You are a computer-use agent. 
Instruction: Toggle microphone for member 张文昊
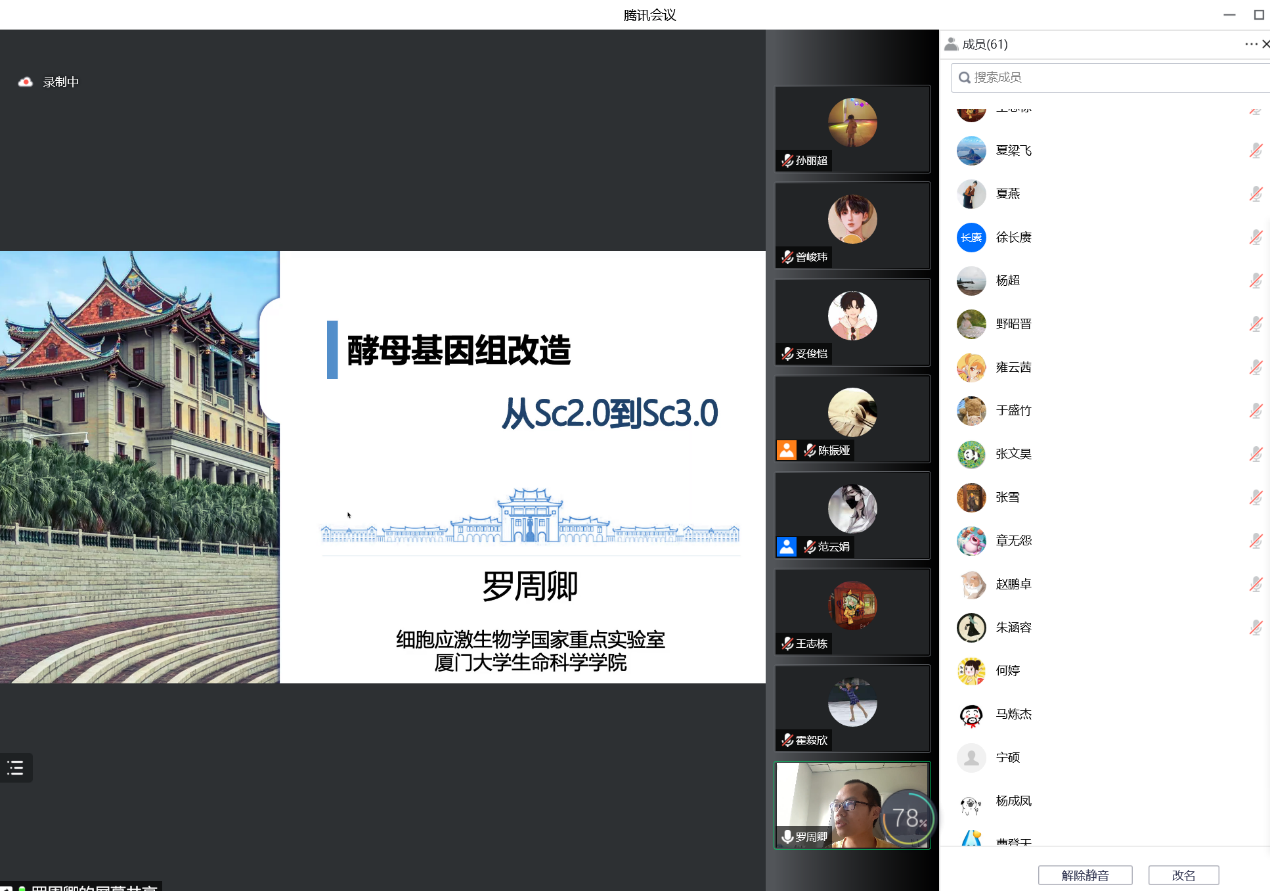pyautogui.click(x=1255, y=454)
